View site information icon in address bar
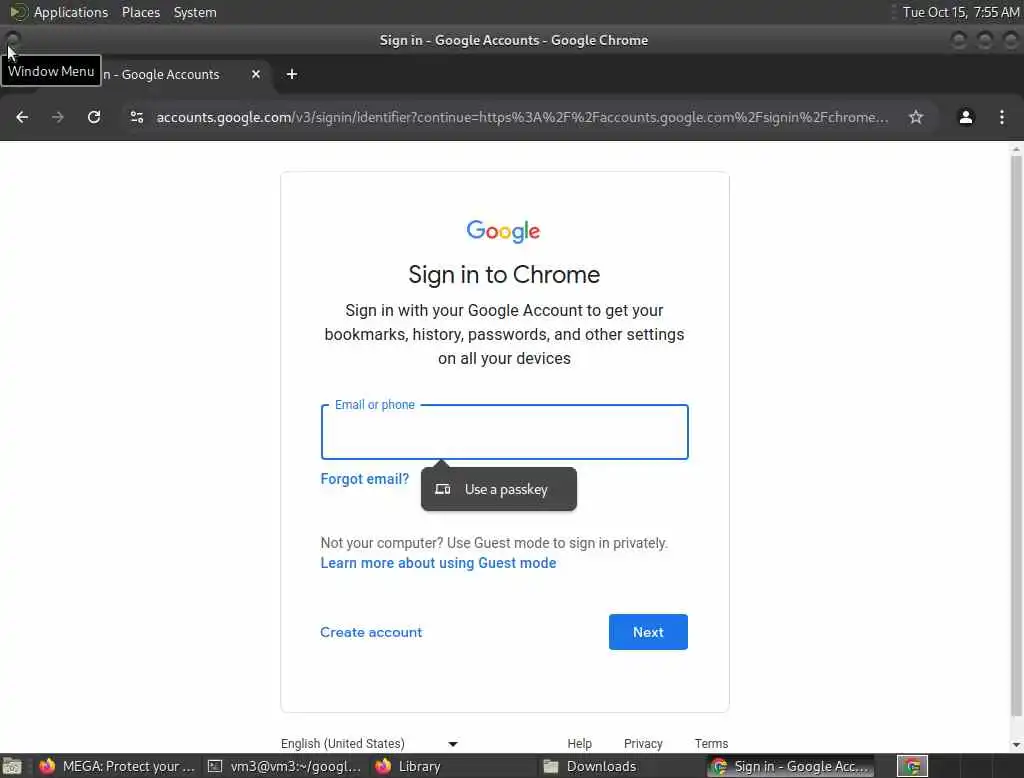Viewport: 1024px width, 778px height. 136,117
